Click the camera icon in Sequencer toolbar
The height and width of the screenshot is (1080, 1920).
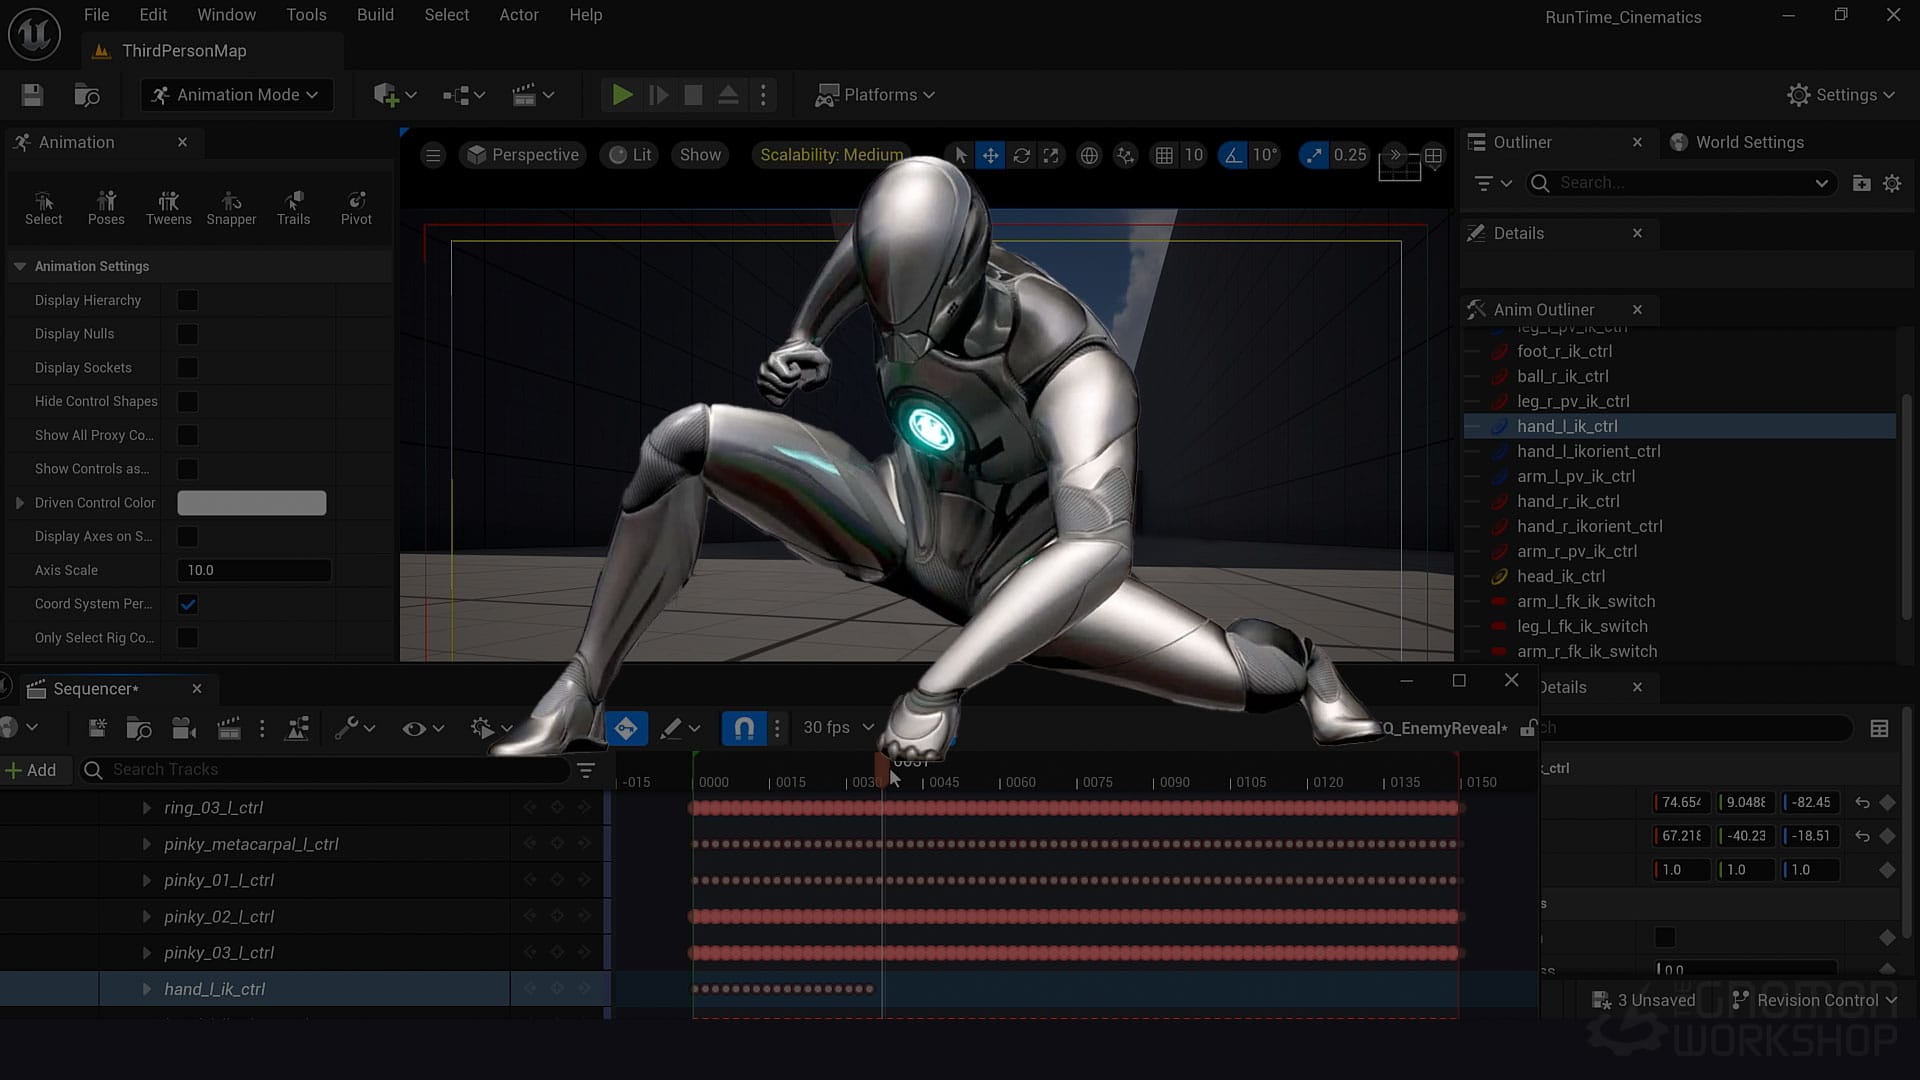pyautogui.click(x=183, y=728)
